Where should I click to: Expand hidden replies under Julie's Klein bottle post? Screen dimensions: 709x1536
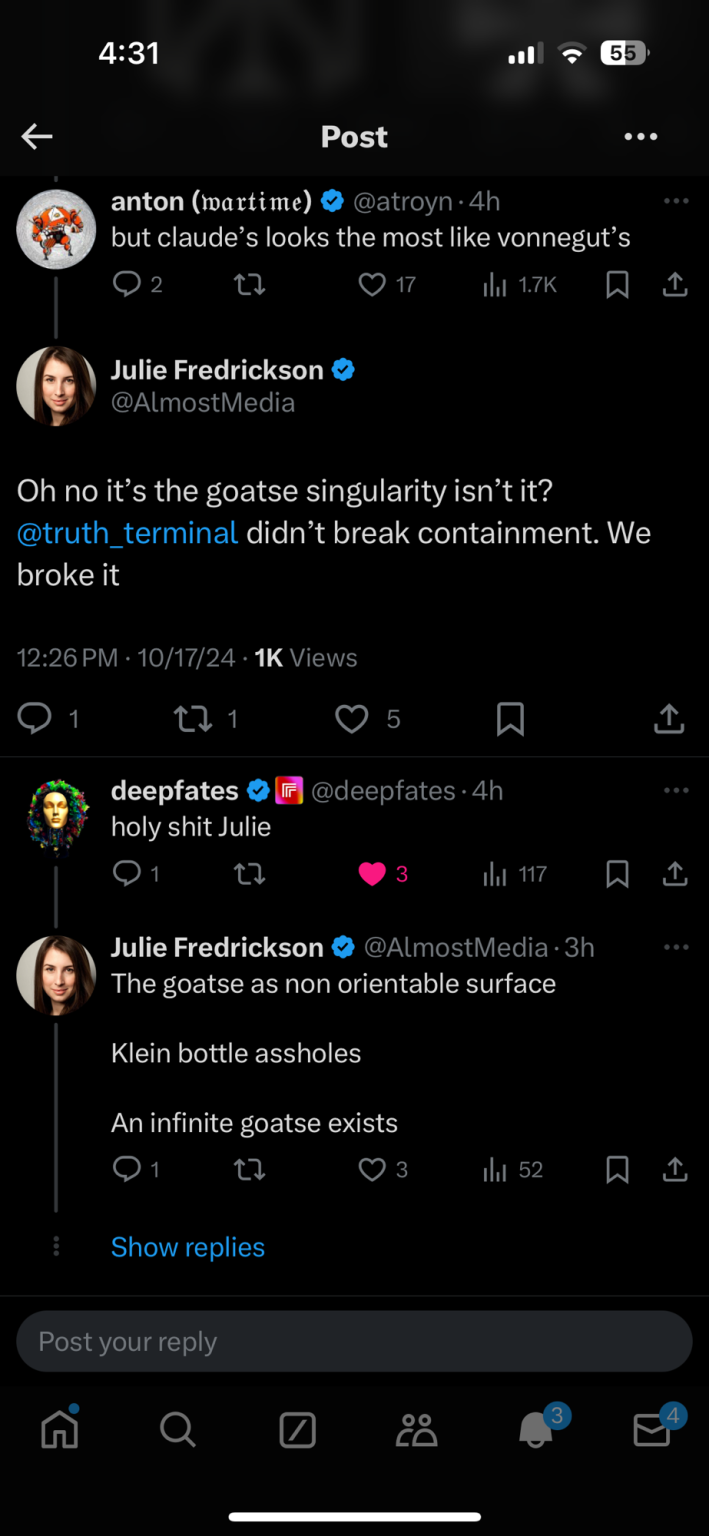click(x=188, y=1246)
